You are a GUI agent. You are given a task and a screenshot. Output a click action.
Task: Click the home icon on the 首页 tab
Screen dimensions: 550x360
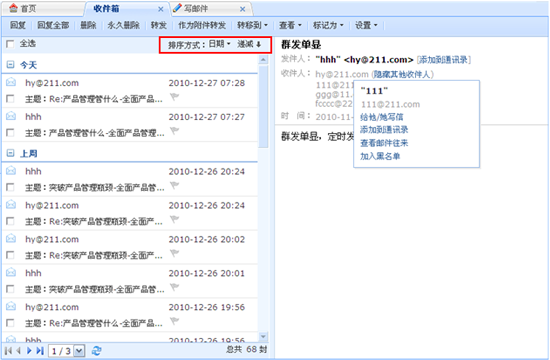pos(13,8)
